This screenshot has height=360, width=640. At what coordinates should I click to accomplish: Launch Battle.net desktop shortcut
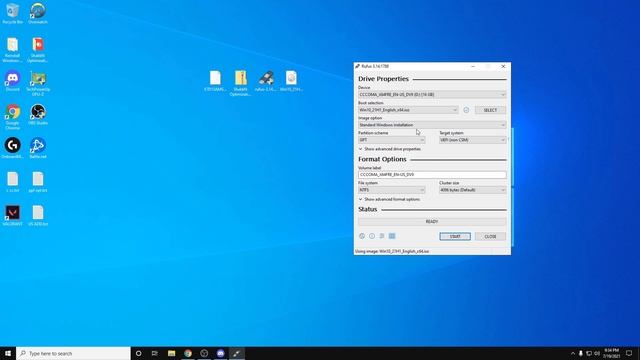tap(38, 148)
